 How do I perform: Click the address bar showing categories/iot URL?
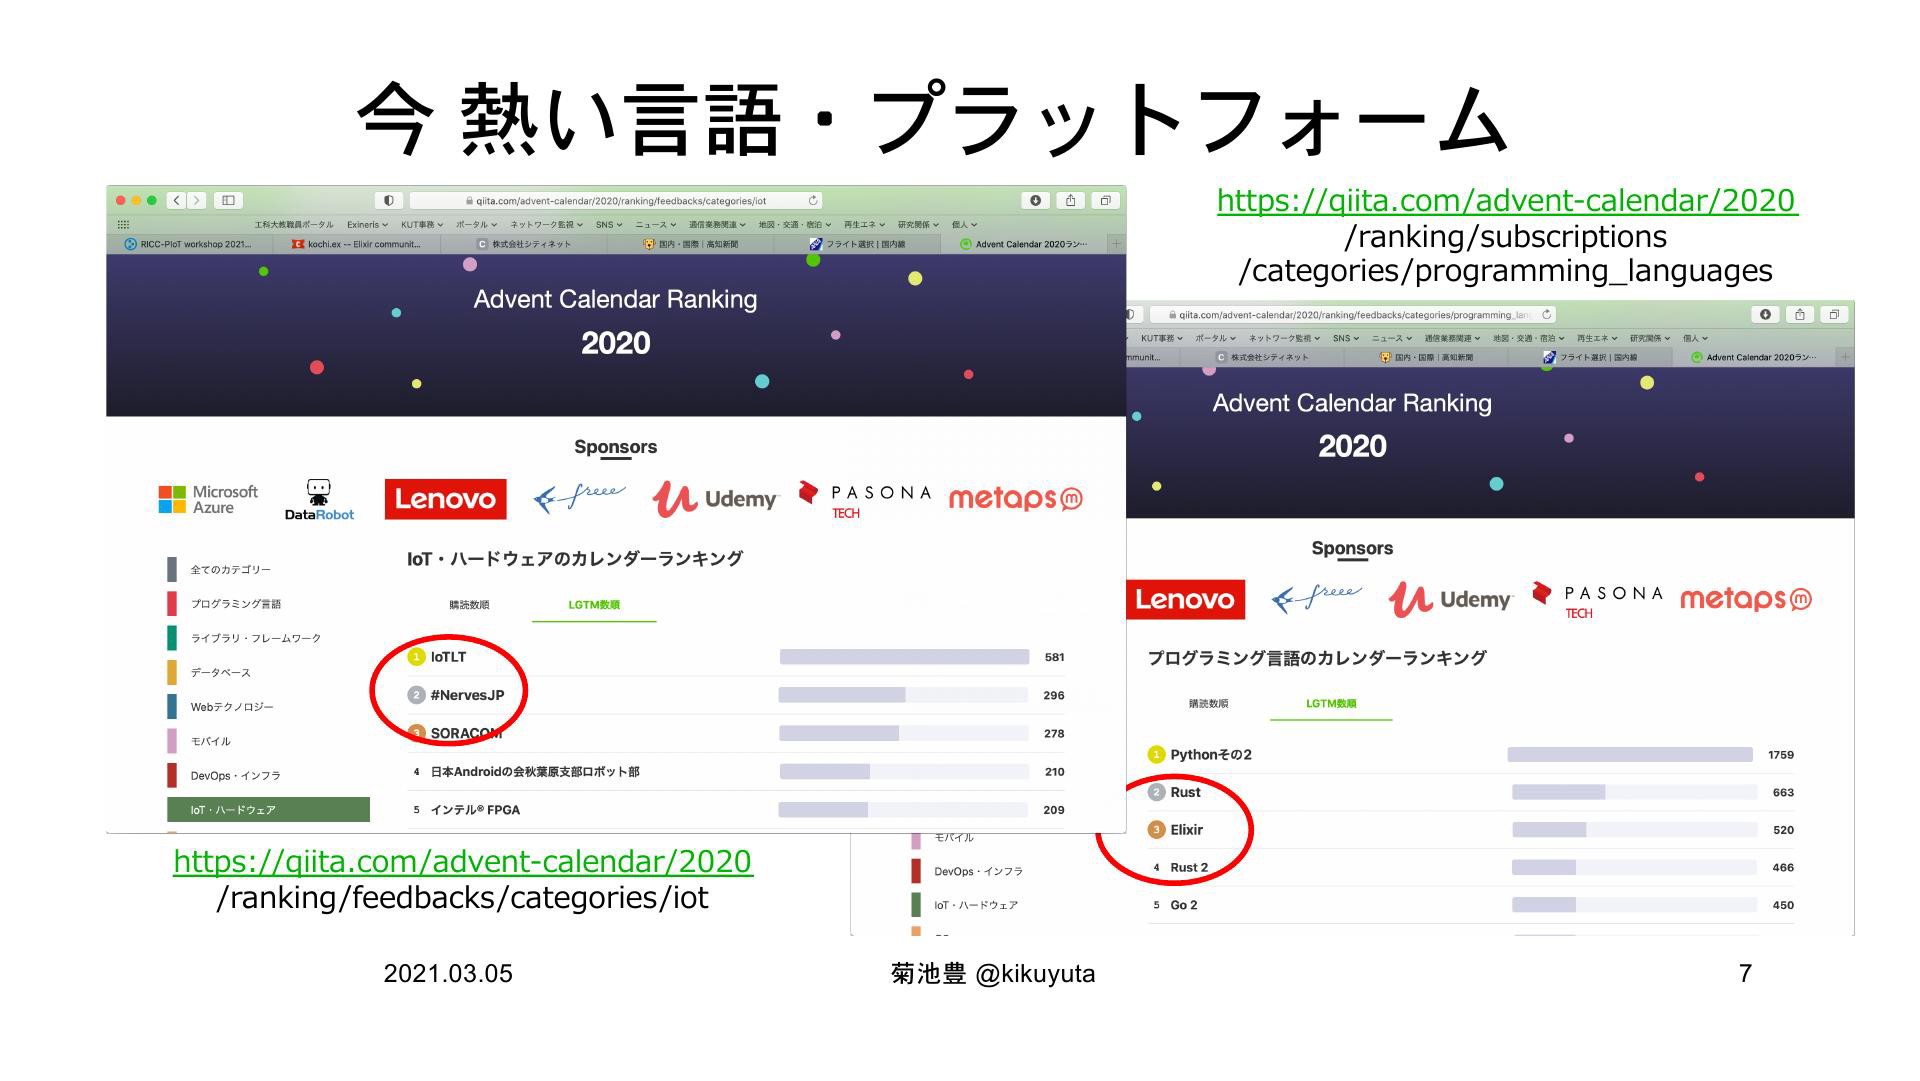(615, 200)
